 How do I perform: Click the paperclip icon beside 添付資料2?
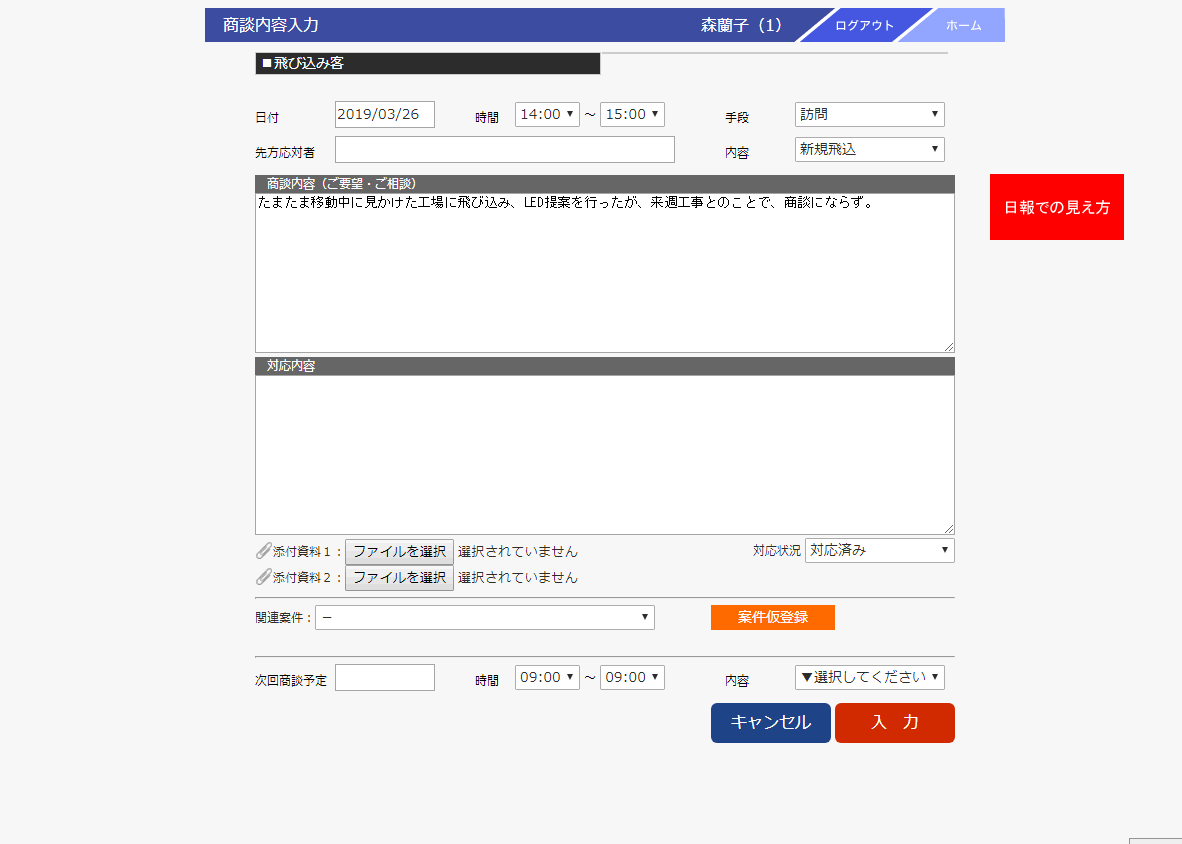pos(263,577)
